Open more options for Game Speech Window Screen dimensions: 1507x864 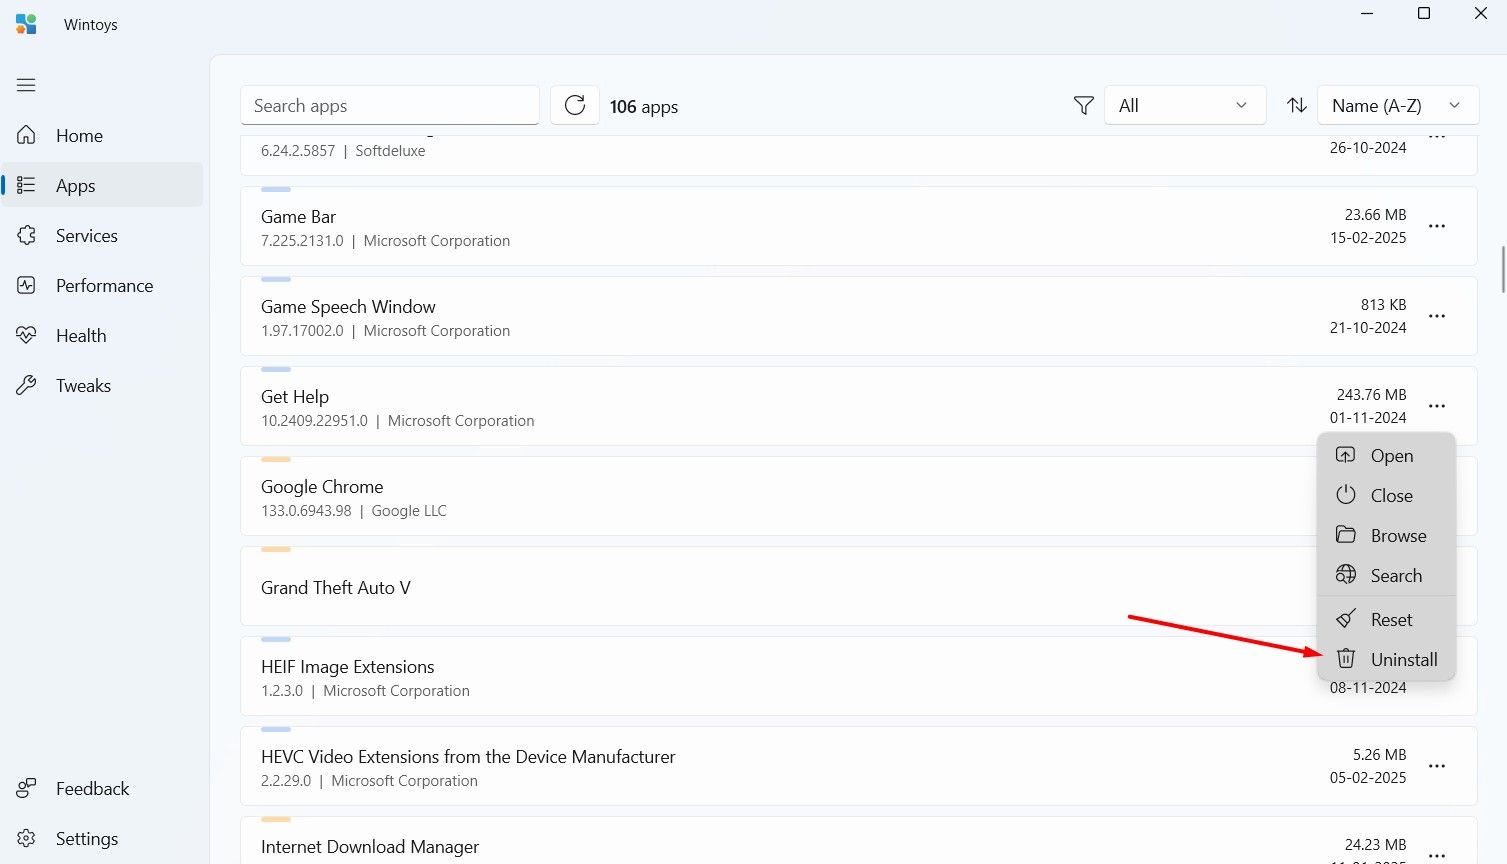pyautogui.click(x=1437, y=316)
